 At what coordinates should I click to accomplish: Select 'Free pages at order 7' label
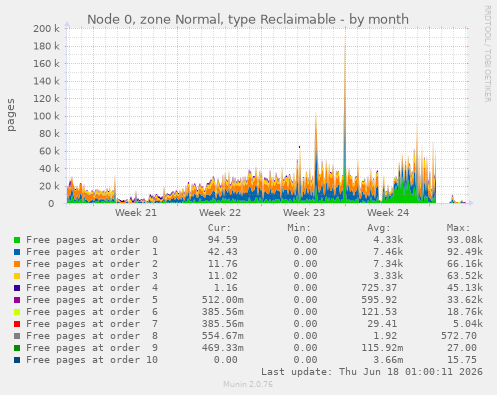[92, 324]
